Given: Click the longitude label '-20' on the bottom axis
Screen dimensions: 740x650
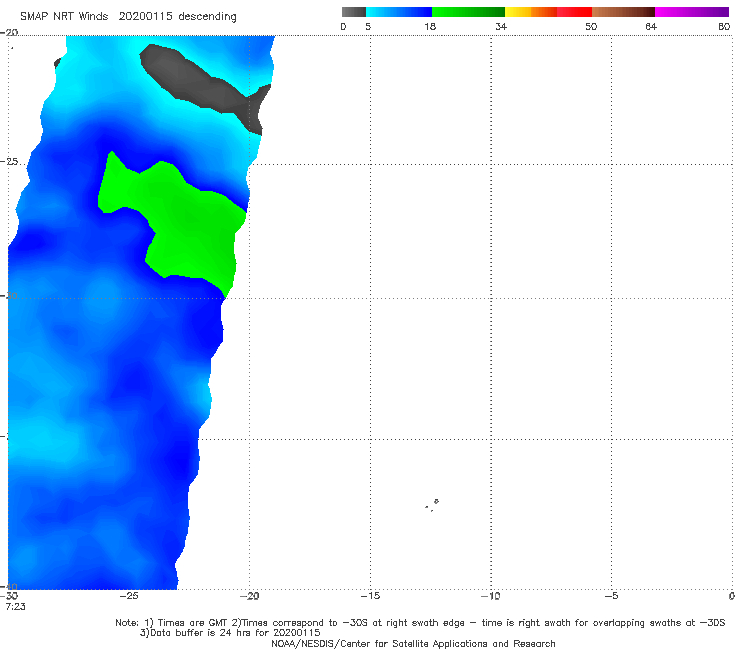Looking at the screenshot, I should 250,596.
